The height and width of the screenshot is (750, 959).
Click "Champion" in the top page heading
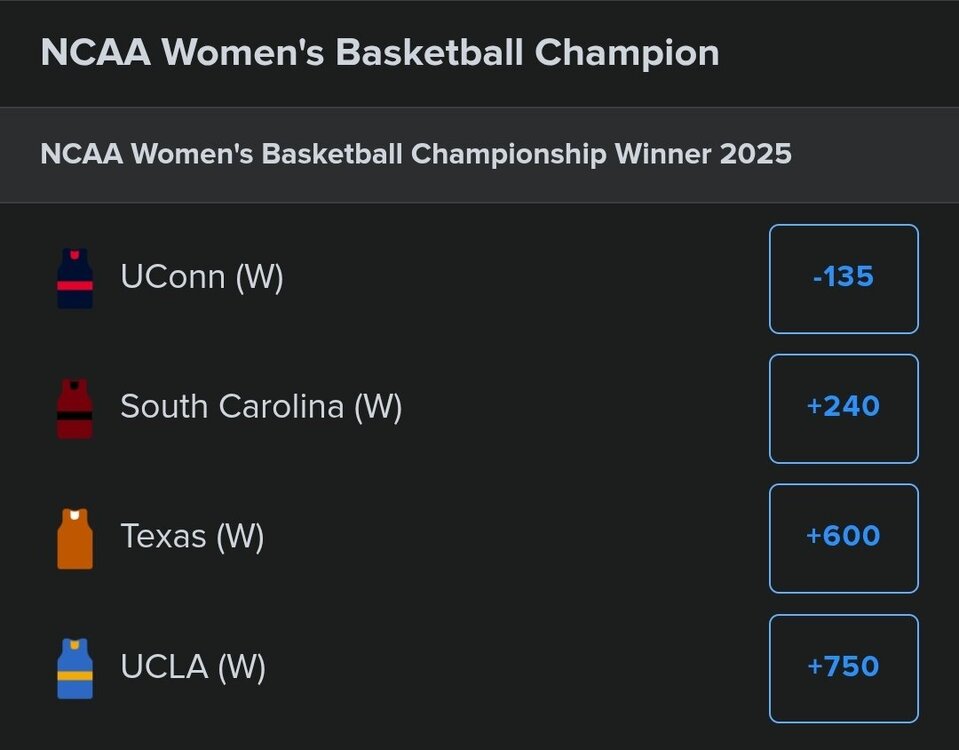tap(627, 53)
